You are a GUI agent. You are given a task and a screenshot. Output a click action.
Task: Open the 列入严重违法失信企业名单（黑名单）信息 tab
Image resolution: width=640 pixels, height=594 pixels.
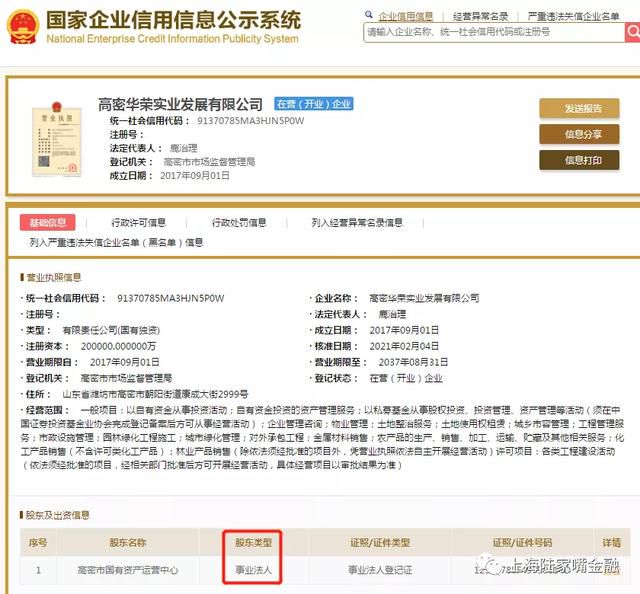(x=116, y=242)
